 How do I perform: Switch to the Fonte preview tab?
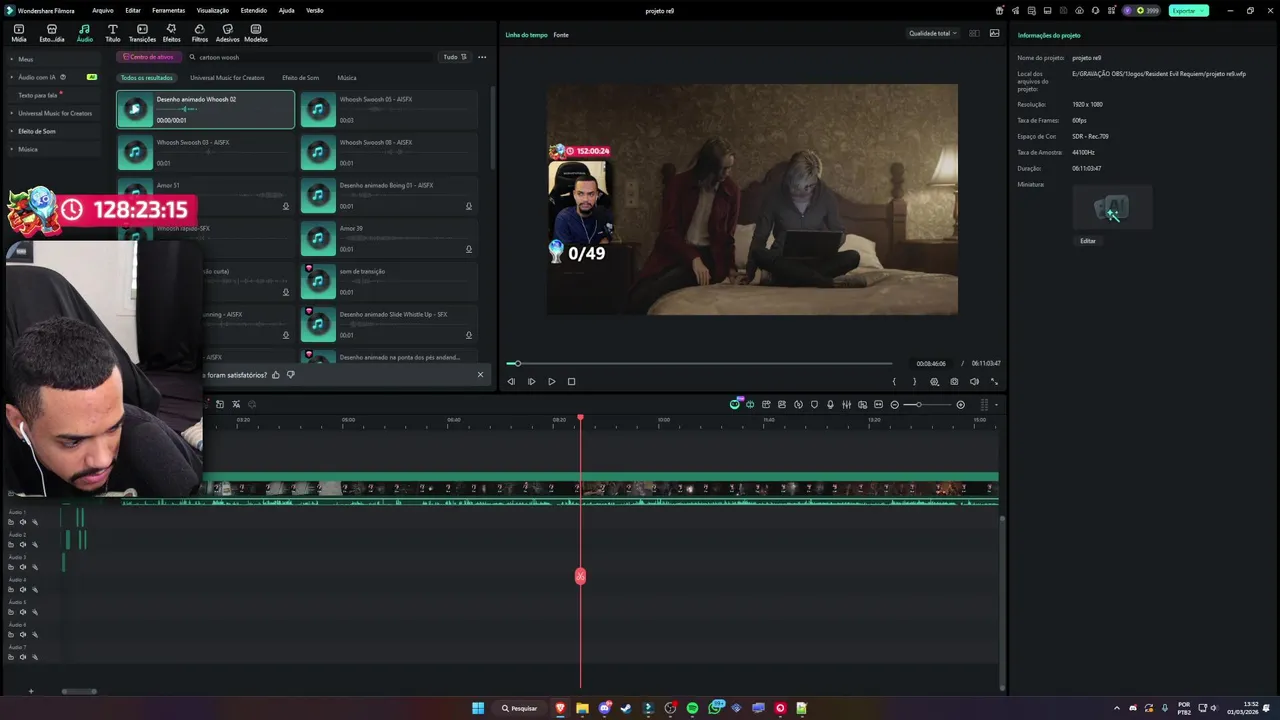[x=561, y=35]
